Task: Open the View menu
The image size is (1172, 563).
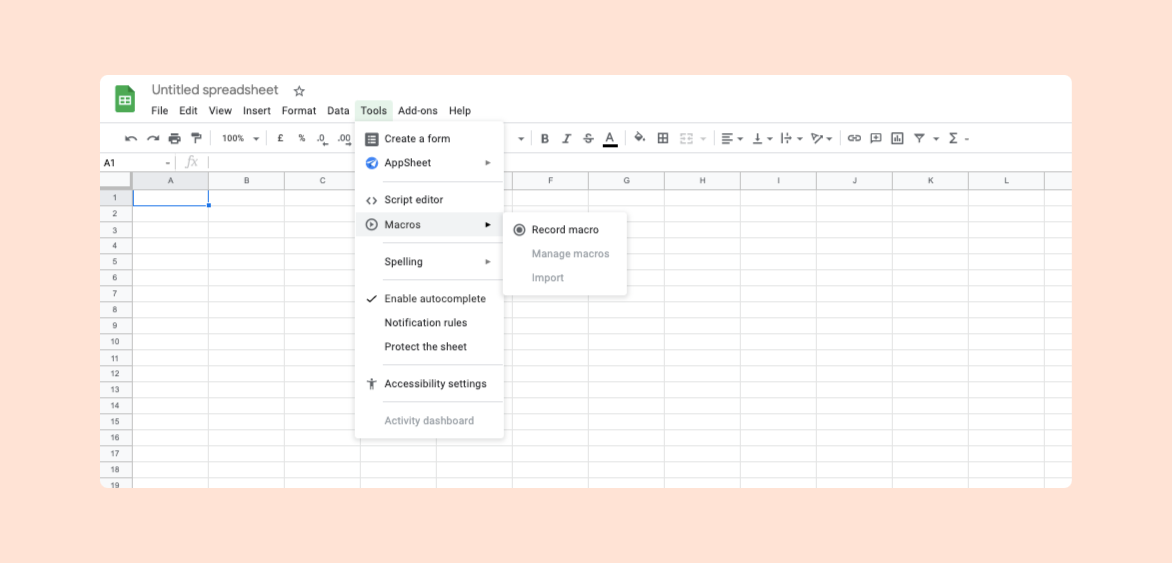Action: coord(220,111)
